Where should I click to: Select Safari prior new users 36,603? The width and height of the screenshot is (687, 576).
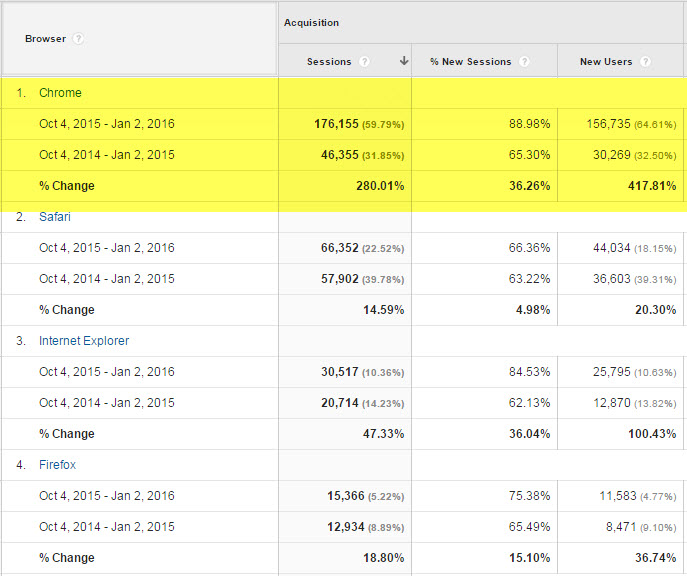612,279
